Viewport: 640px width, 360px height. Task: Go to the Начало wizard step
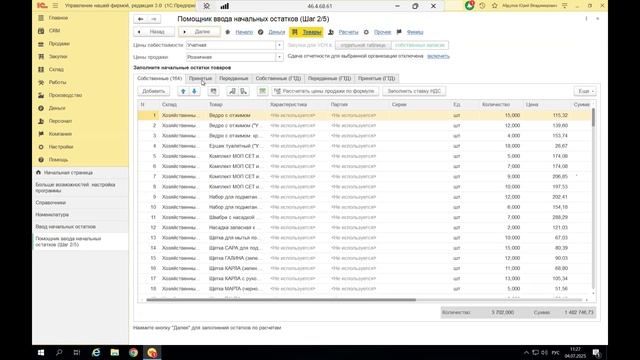click(244, 32)
